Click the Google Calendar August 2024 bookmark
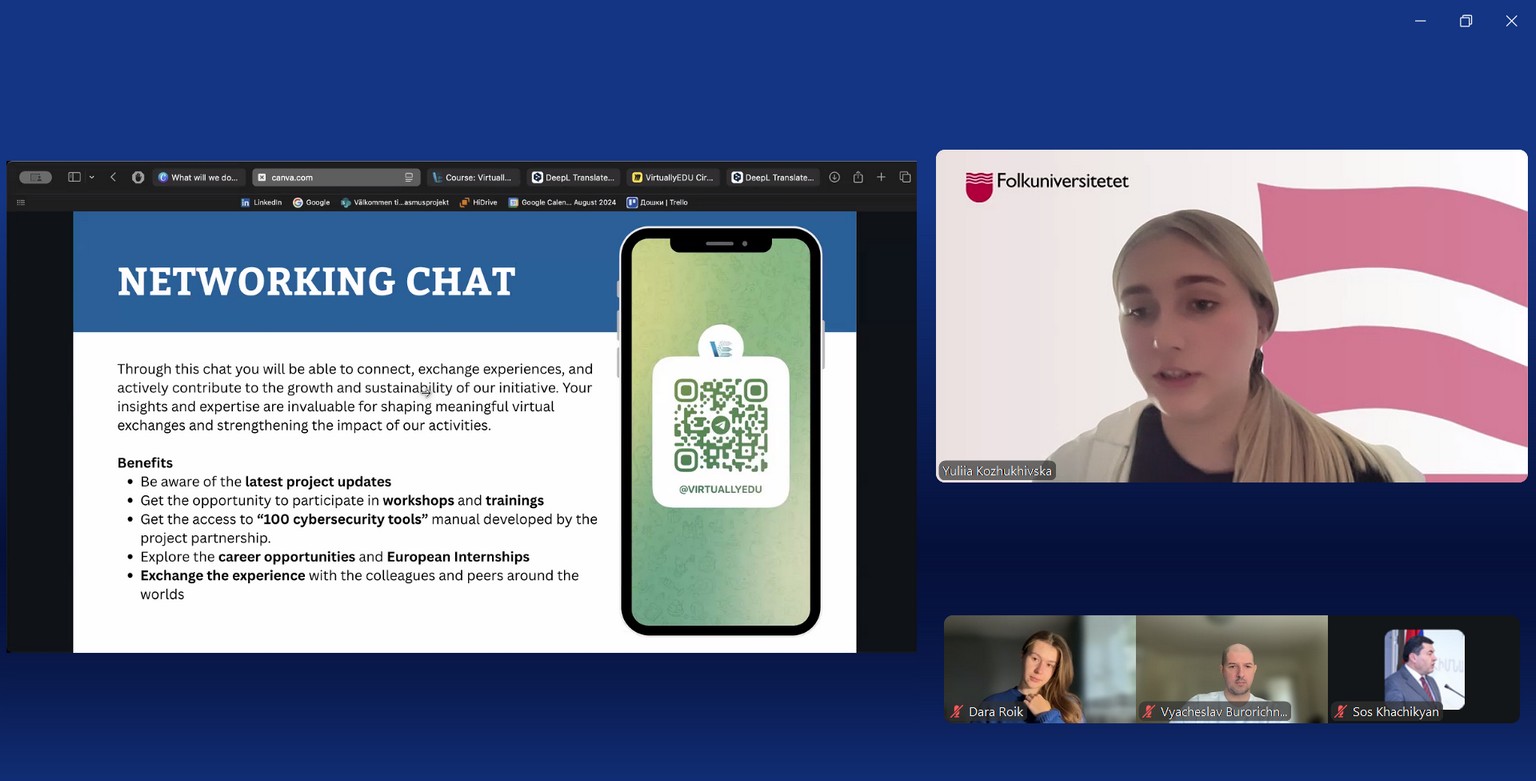This screenshot has height=781, width=1536. (562, 202)
